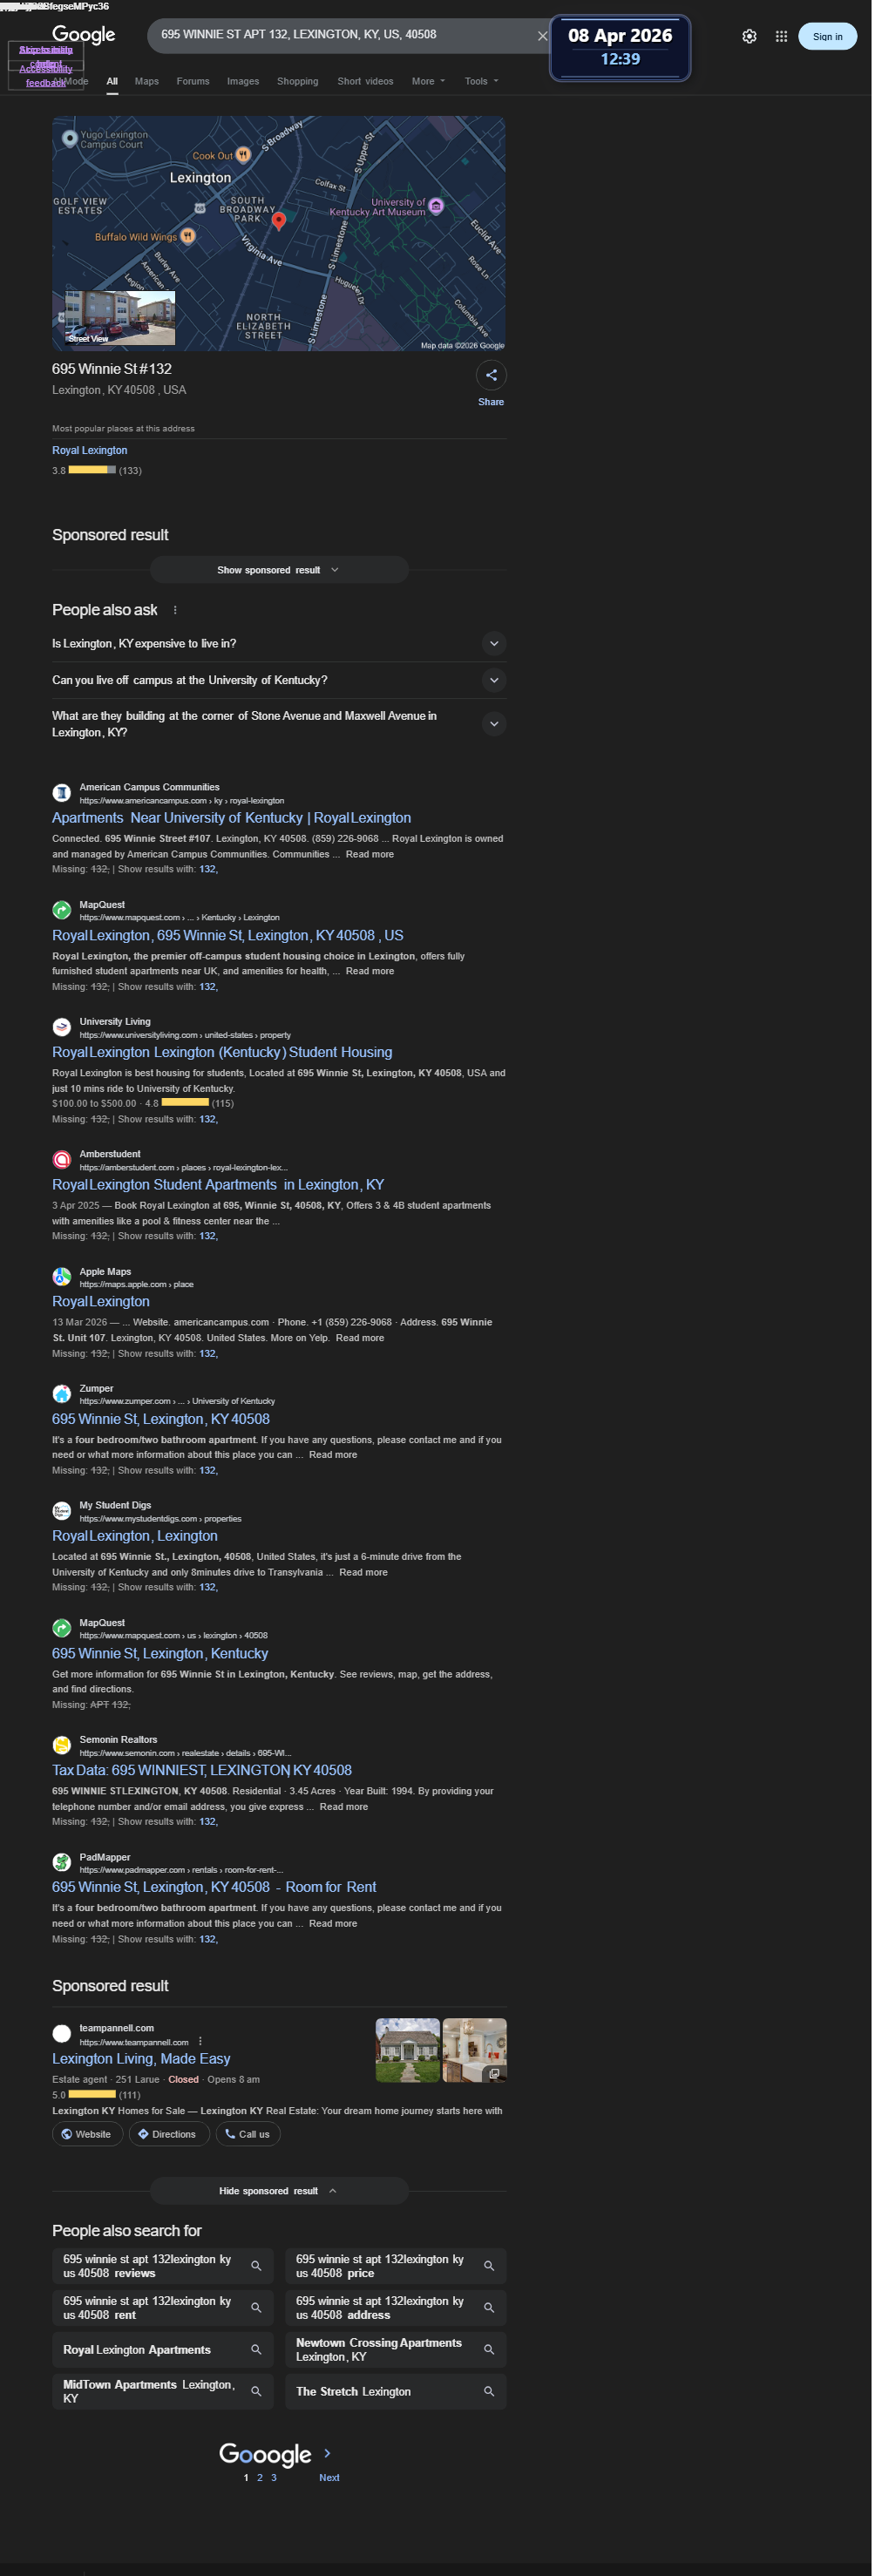Click the Sign in button
This screenshot has height=2576, width=882.
(827, 36)
